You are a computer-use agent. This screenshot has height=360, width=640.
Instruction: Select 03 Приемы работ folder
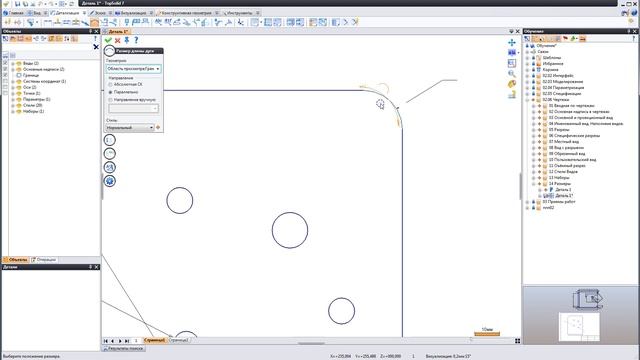tap(559, 202)
